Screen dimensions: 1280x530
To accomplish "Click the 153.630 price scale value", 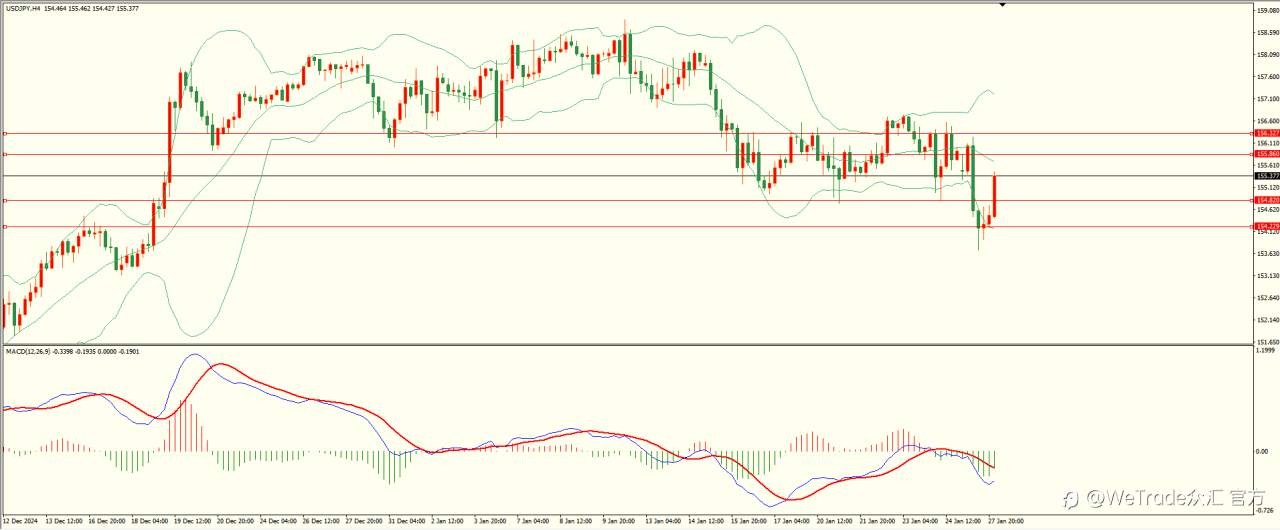I will 1267,253.
